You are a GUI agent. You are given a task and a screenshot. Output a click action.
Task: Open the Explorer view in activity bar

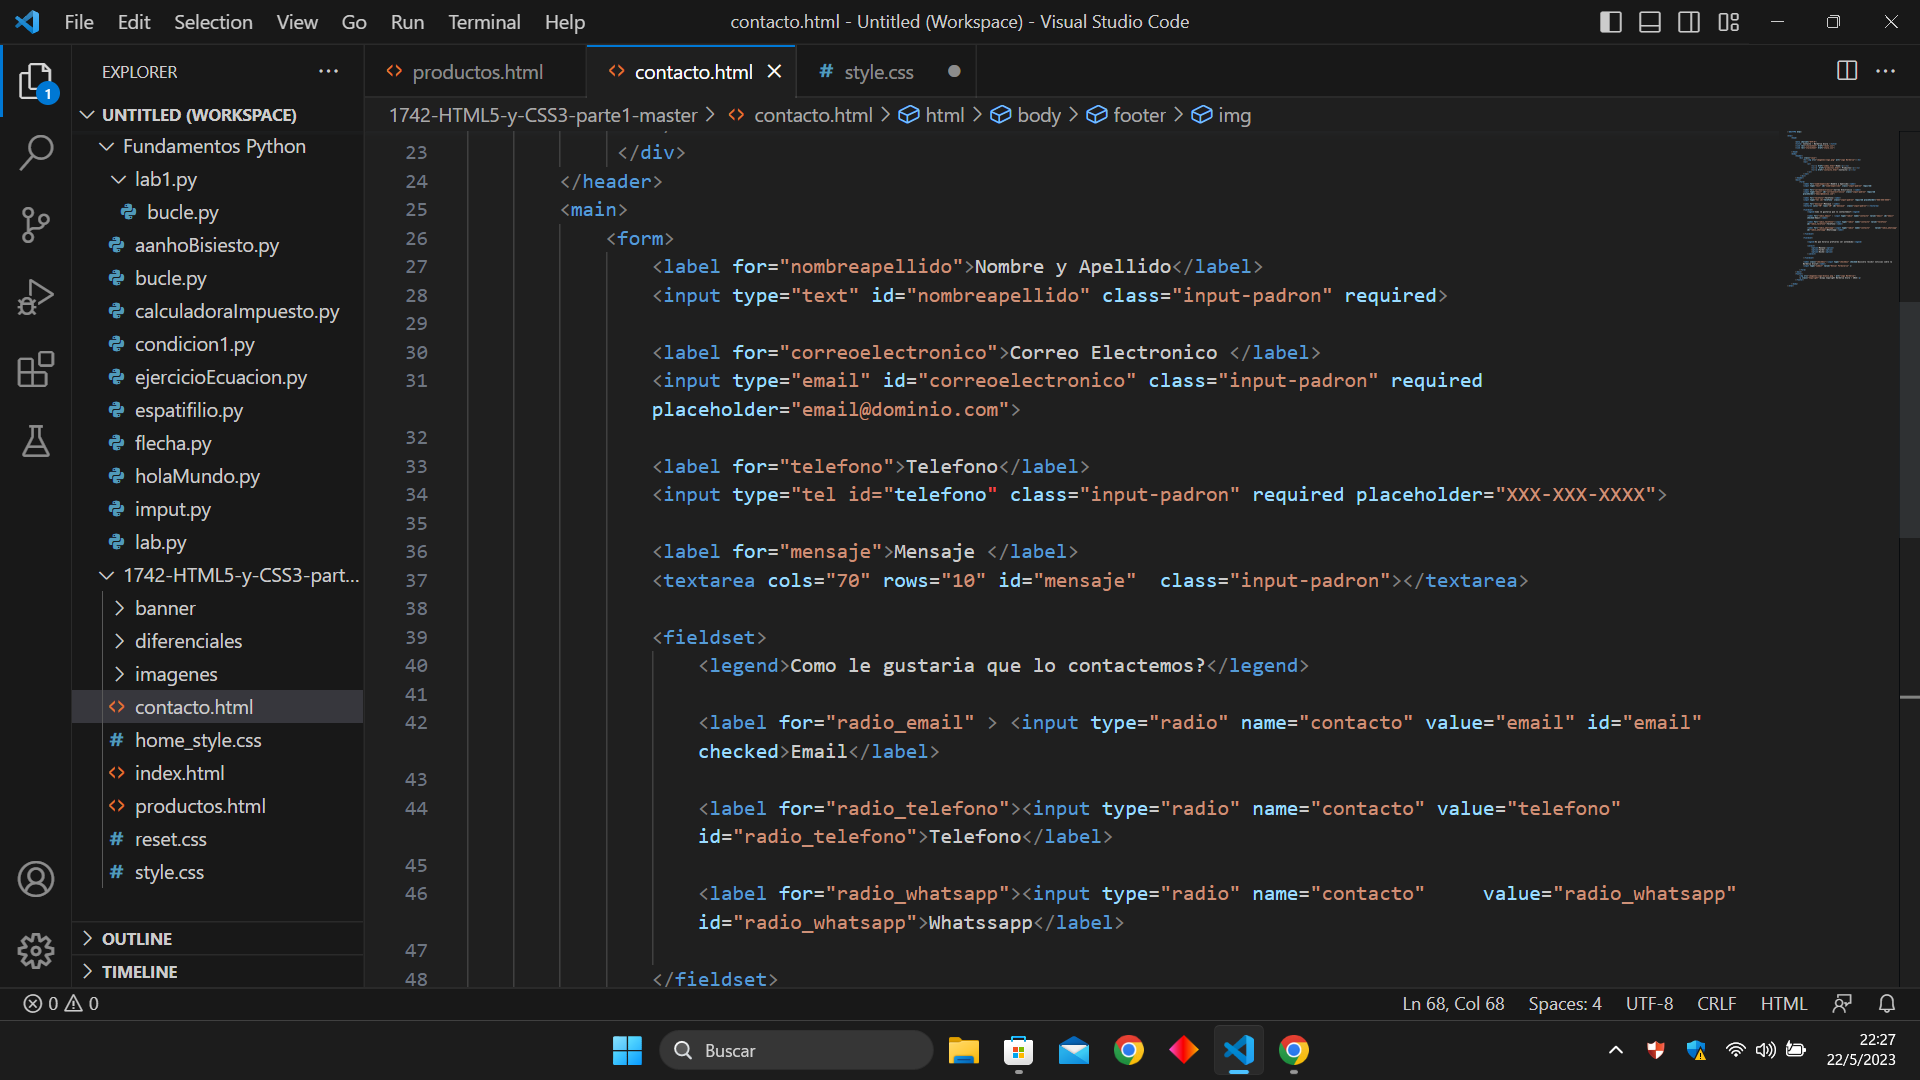(x=36, y=81)
